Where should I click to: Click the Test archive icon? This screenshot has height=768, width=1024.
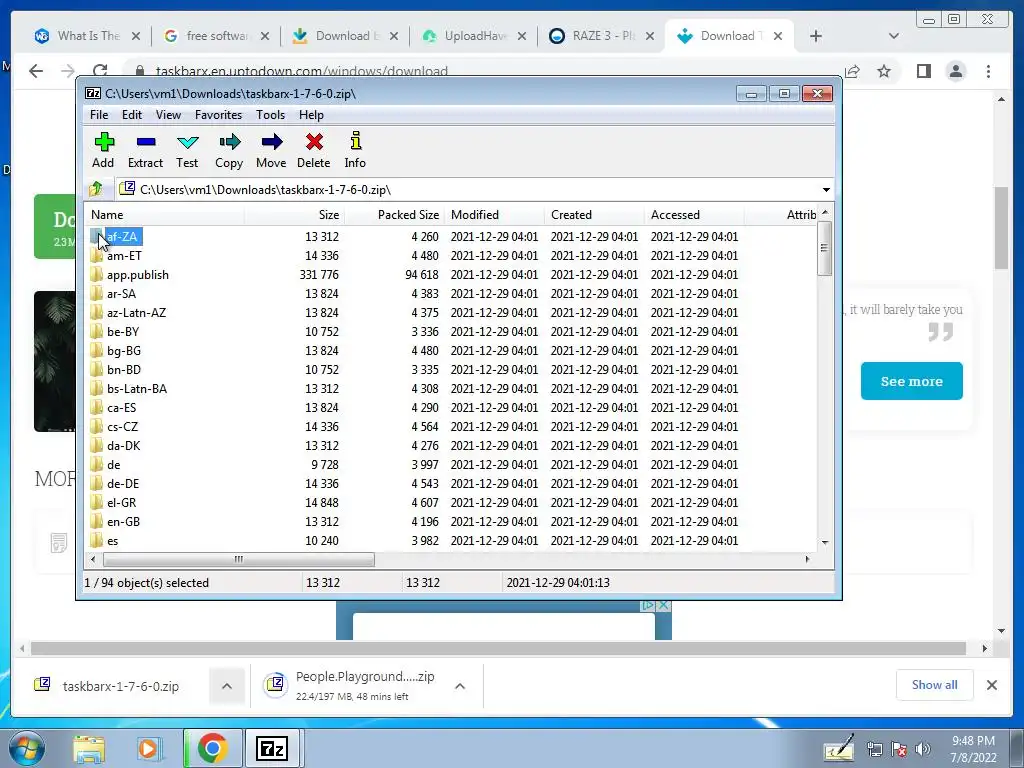pos(187,150)
